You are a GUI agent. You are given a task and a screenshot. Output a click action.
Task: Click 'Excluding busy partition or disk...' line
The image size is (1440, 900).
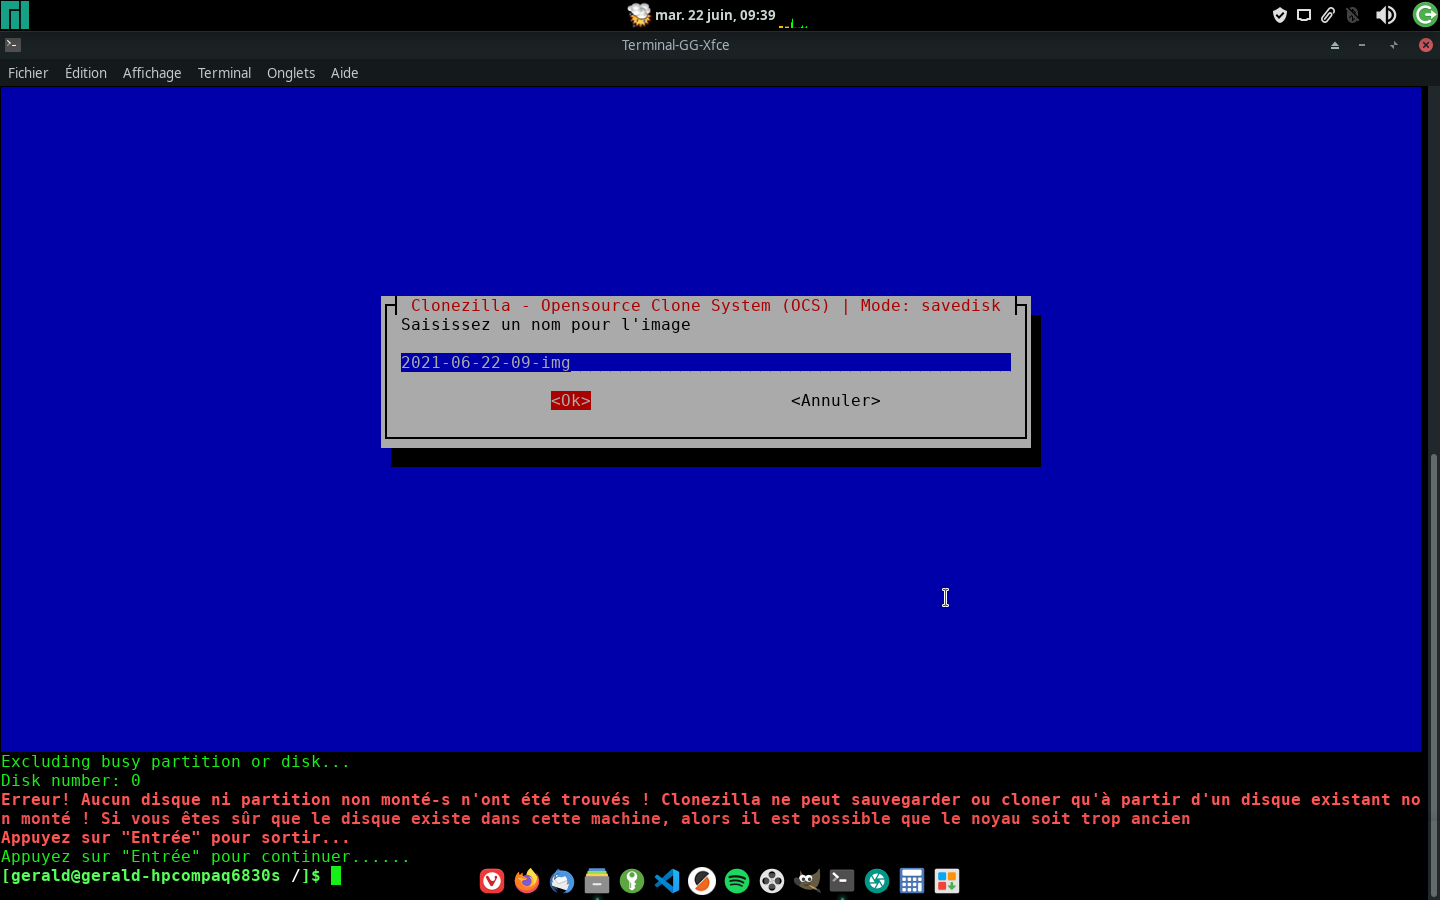pyautogui.click(x=176, y=762)
